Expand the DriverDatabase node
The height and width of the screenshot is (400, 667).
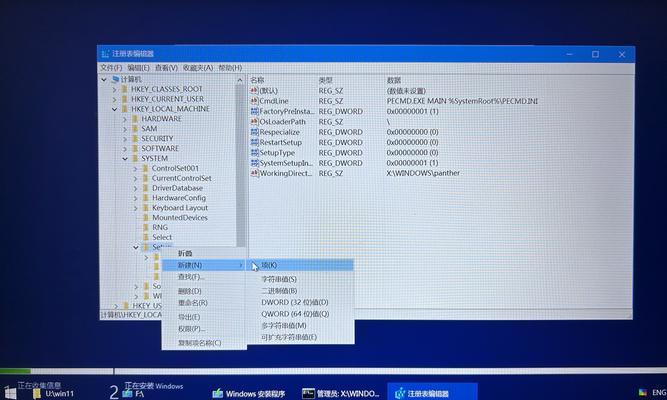(x=135, y=188)
